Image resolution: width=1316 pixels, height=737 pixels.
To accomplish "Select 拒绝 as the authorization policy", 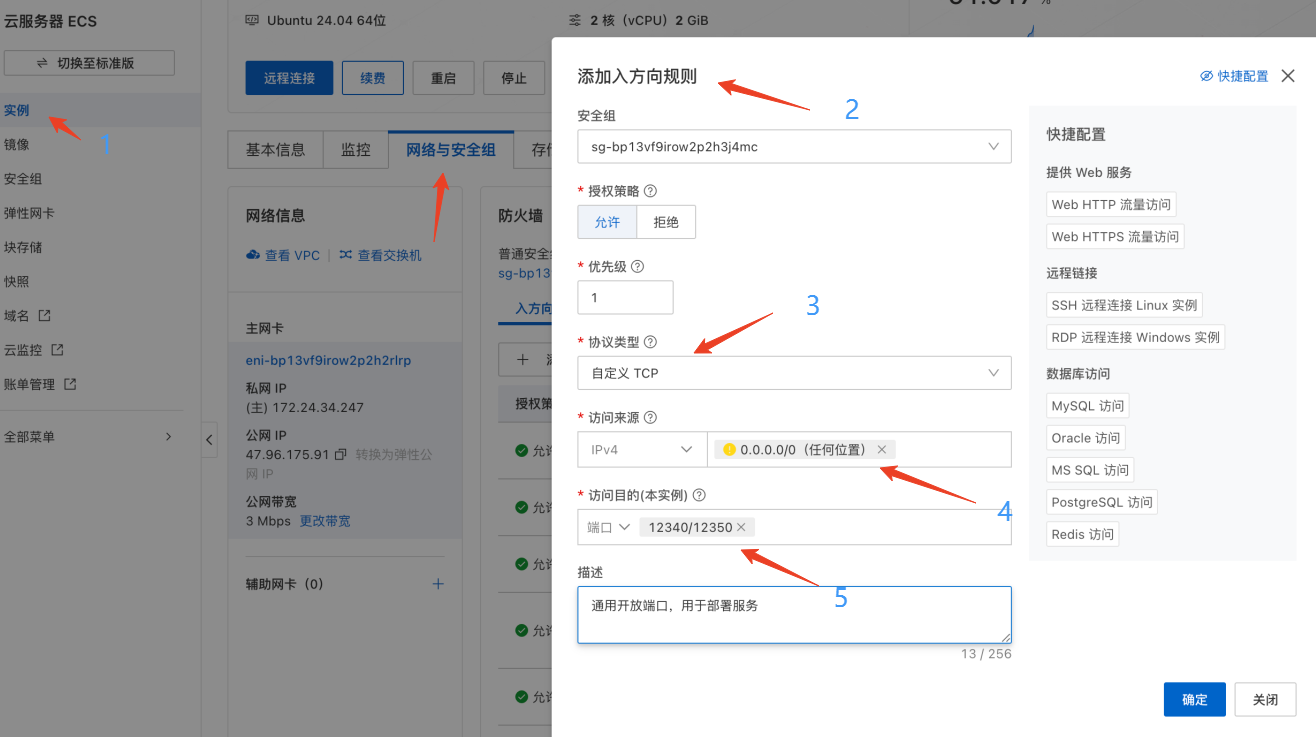I will point(666,221).
